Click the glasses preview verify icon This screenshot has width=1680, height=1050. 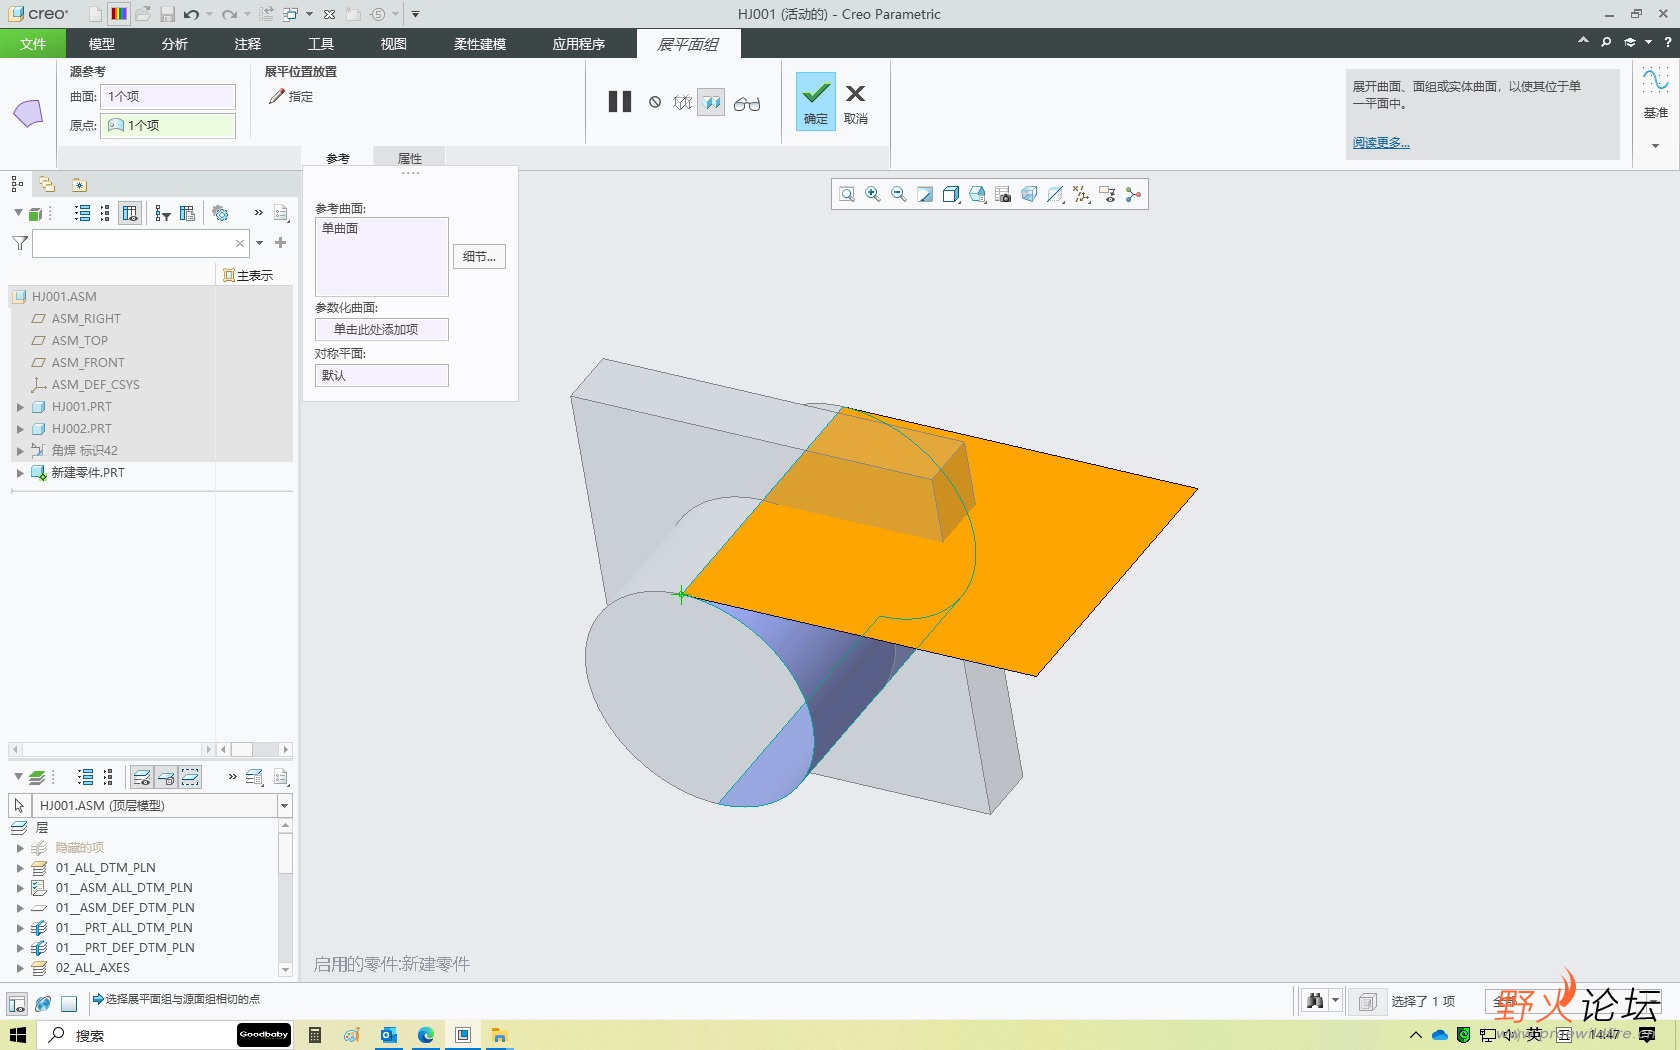[x=747, y=103]
